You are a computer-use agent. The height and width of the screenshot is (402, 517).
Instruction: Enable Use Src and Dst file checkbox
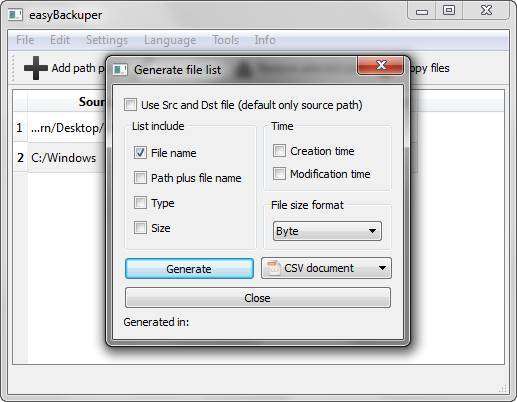click(x=130, y=105)
